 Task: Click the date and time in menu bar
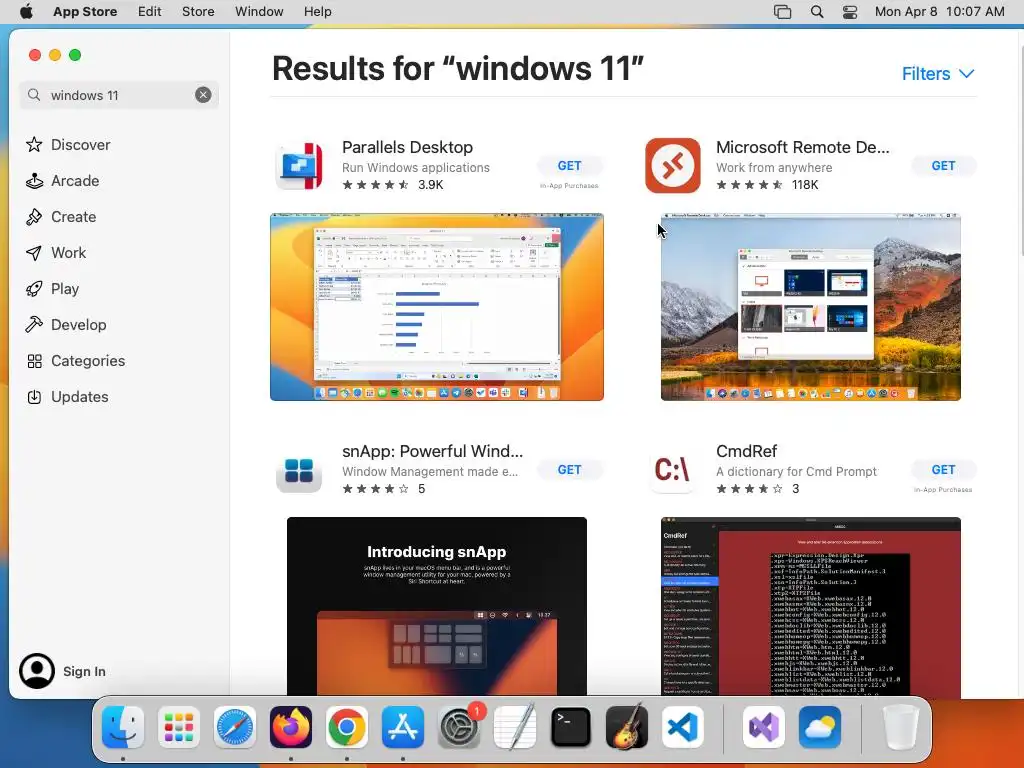[939, 11]
